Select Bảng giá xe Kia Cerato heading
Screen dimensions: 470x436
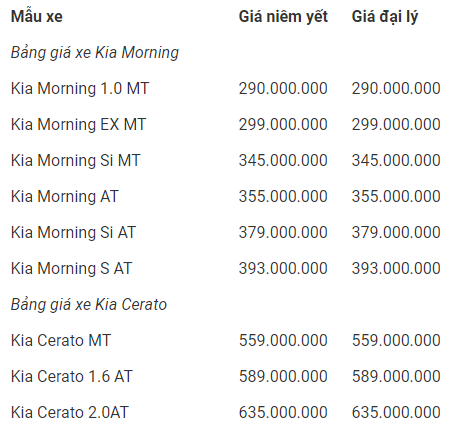pyautogui.click(x=89, y=305)
